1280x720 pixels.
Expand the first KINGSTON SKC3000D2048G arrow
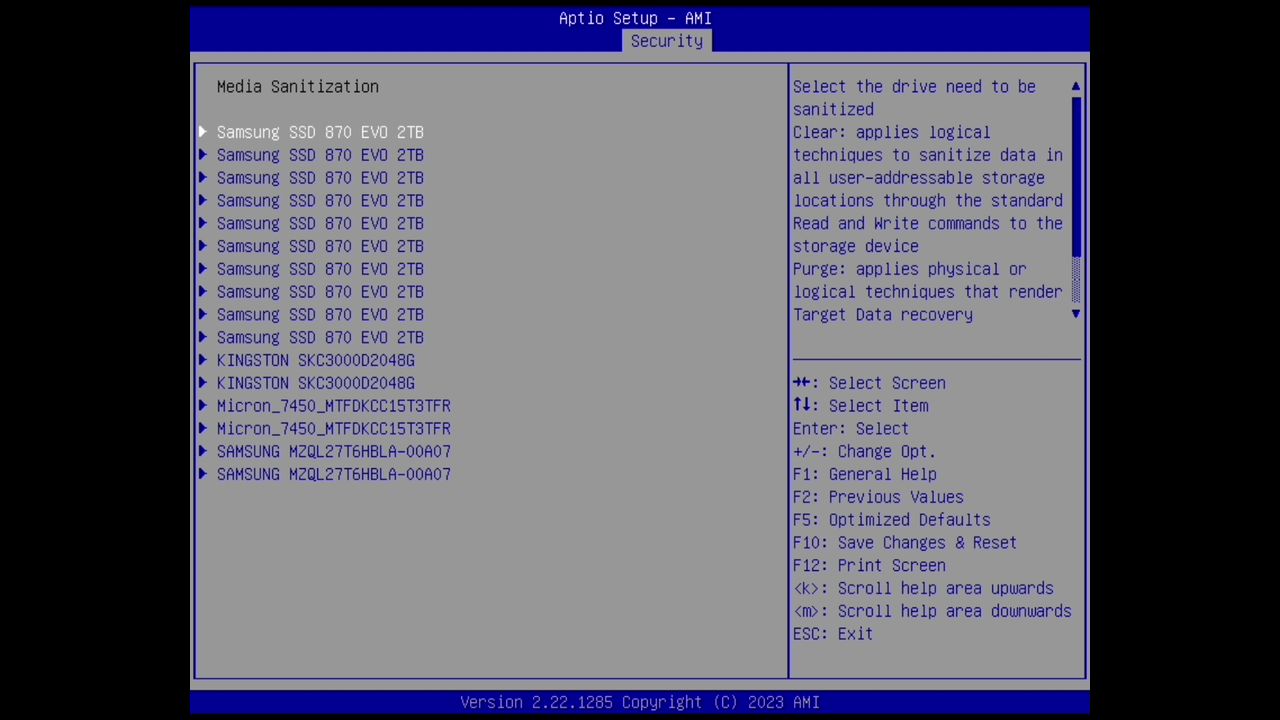[x=203, y=360]
